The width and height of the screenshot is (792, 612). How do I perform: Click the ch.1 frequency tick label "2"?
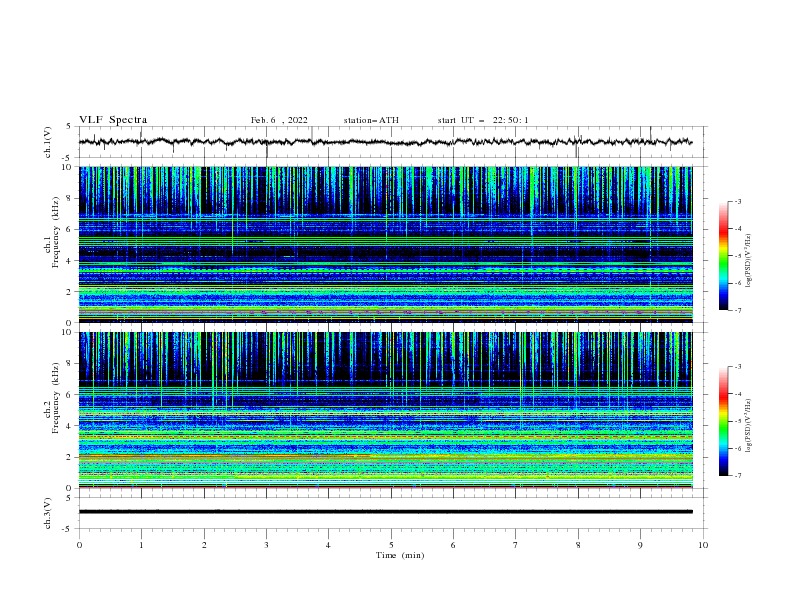point(69,291)
